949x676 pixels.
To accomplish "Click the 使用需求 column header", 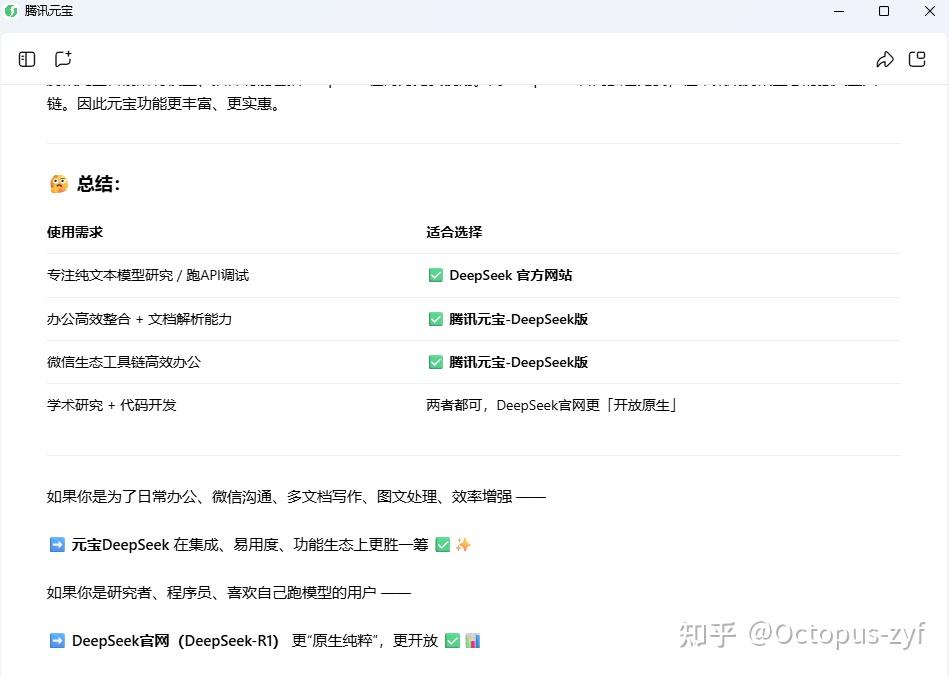I will click(75, 232).
